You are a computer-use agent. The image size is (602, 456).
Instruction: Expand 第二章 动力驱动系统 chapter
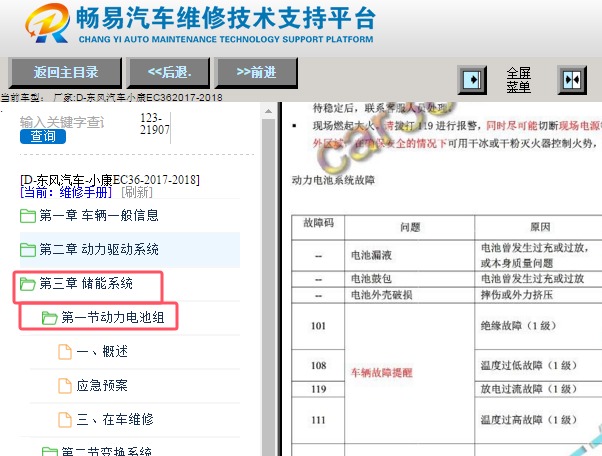pos(99,249)
